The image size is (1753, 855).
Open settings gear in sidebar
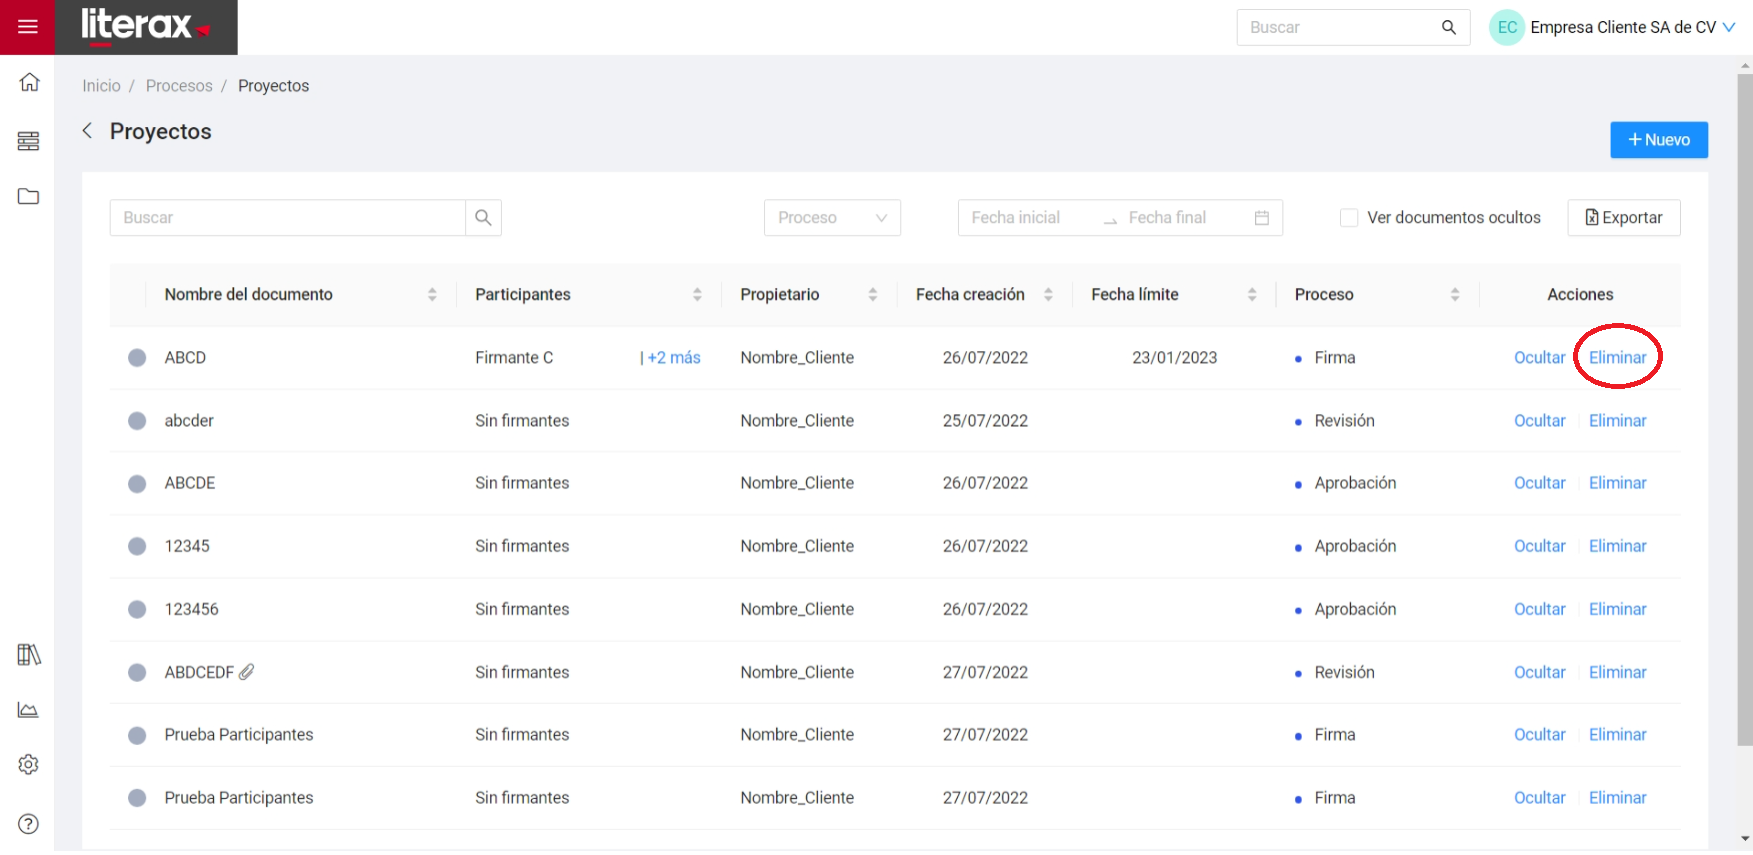coord(28,764)
